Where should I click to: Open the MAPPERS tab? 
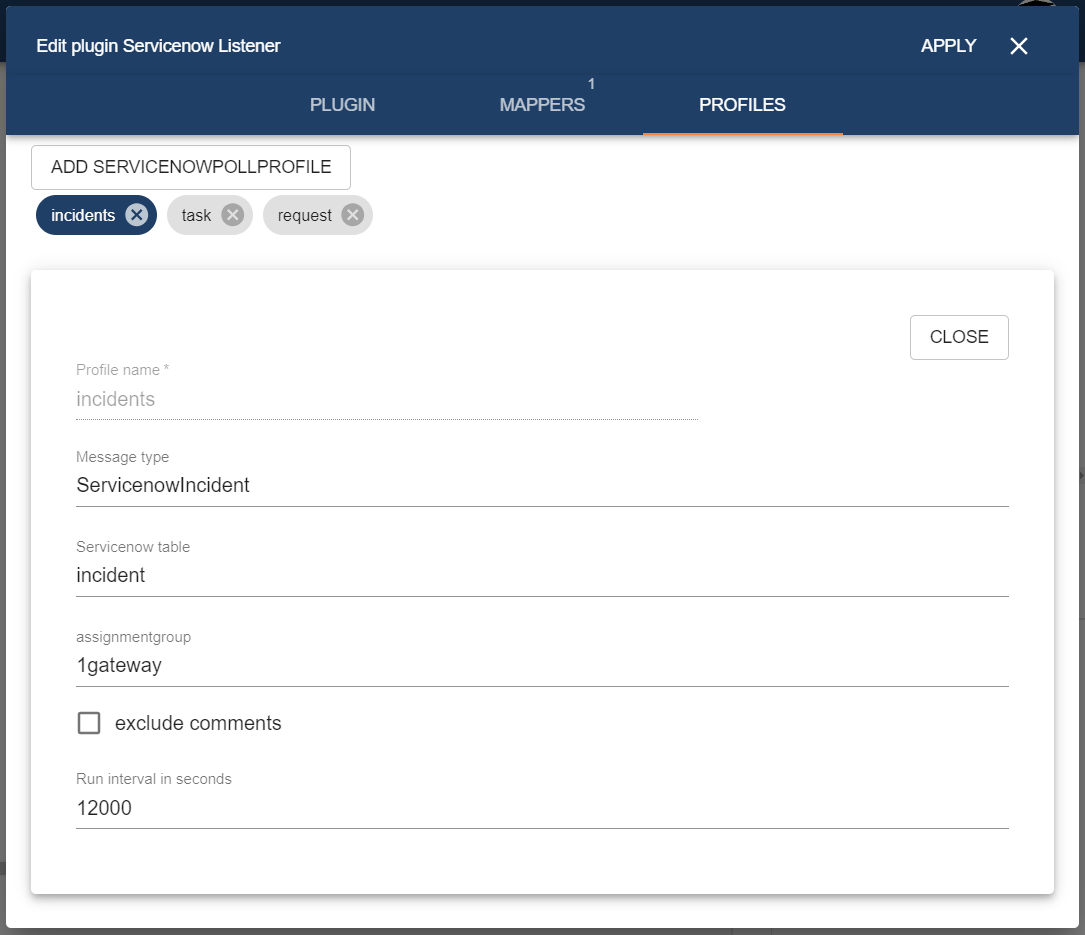coord(542,105)
